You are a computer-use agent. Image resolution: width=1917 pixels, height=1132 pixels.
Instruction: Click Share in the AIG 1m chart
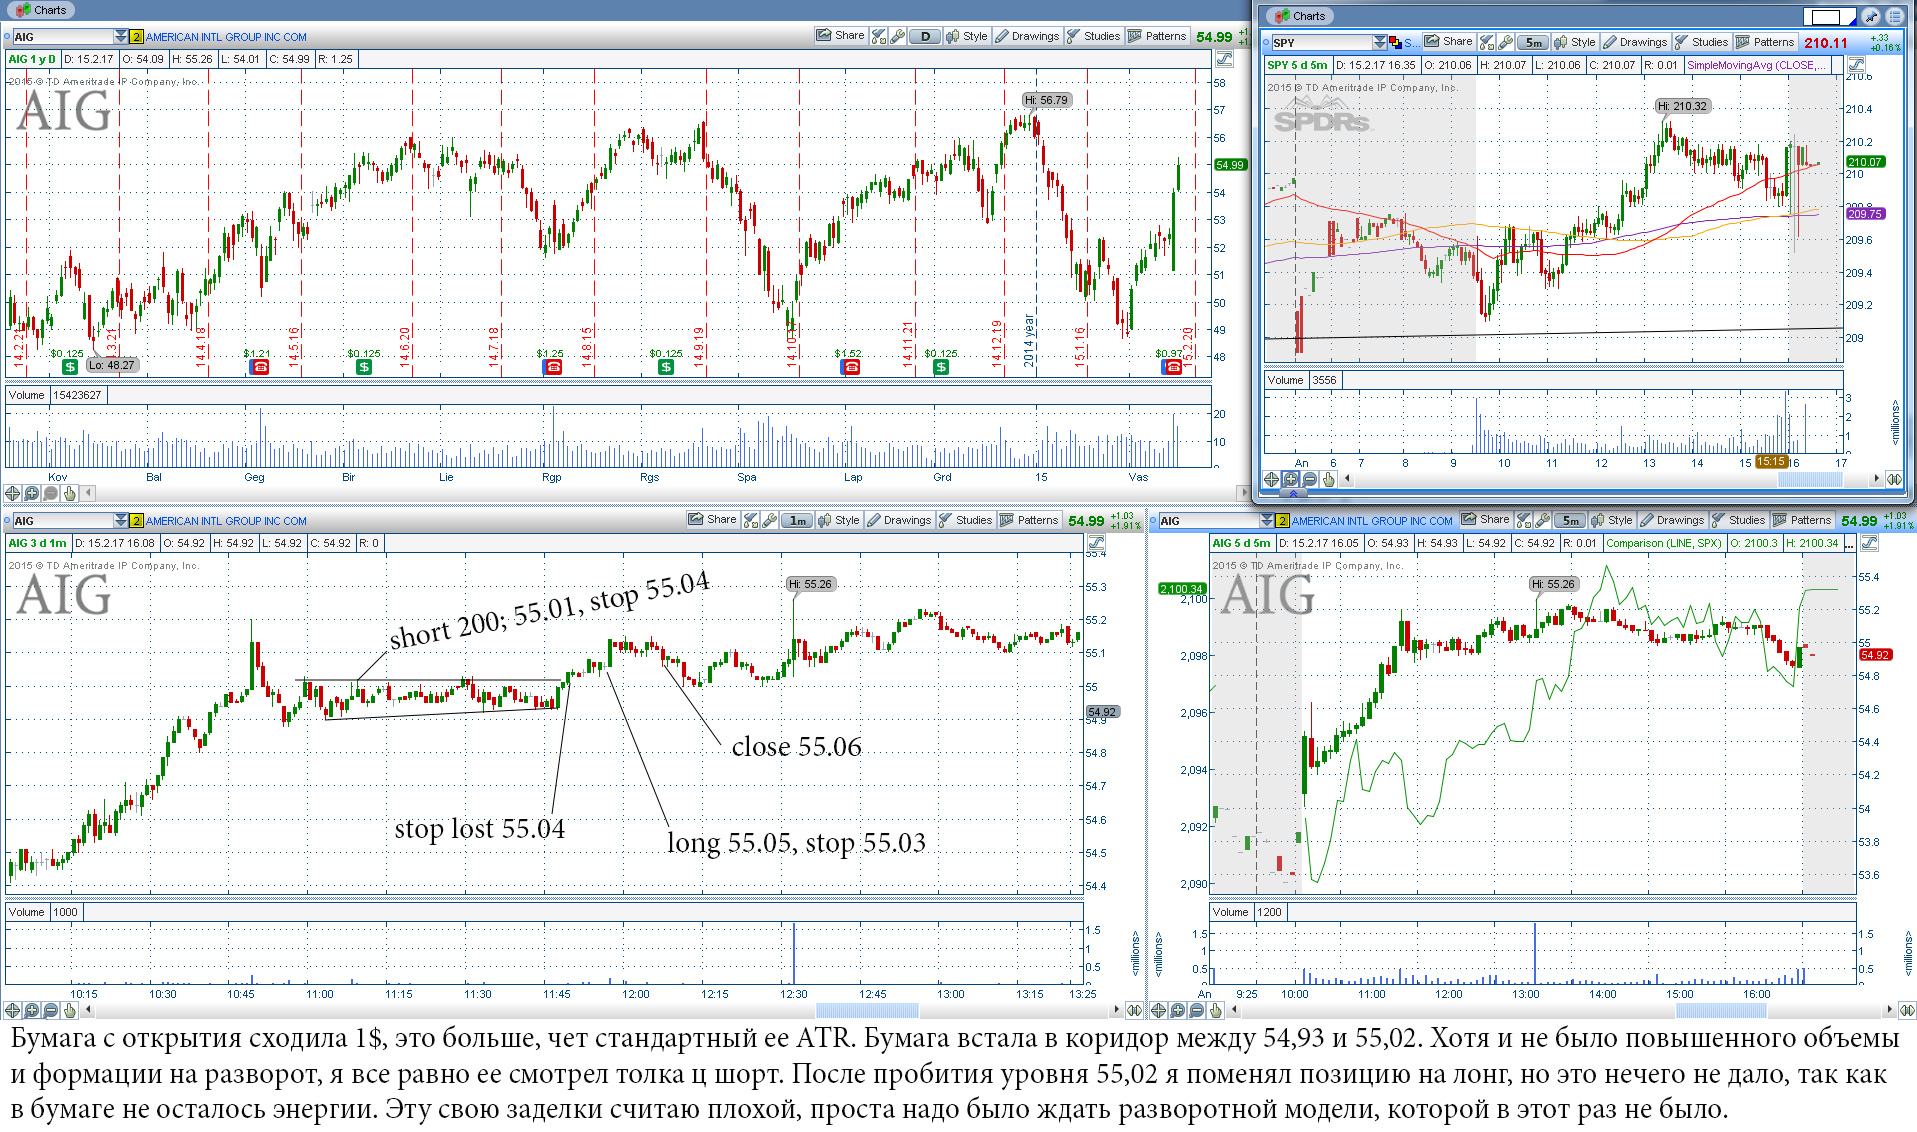(712, 520)
